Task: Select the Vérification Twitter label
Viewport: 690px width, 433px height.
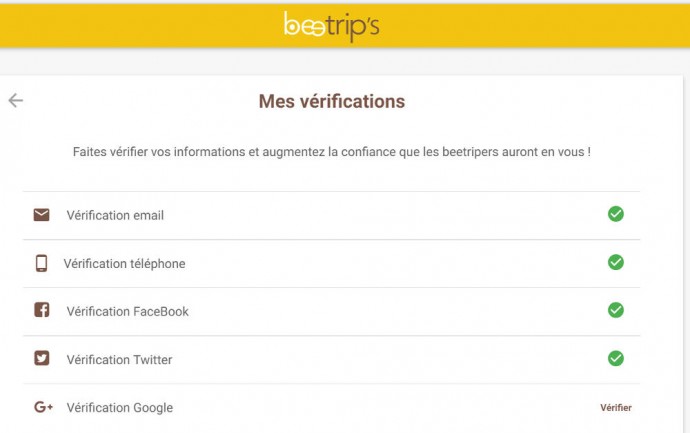Action: point(119,360)
